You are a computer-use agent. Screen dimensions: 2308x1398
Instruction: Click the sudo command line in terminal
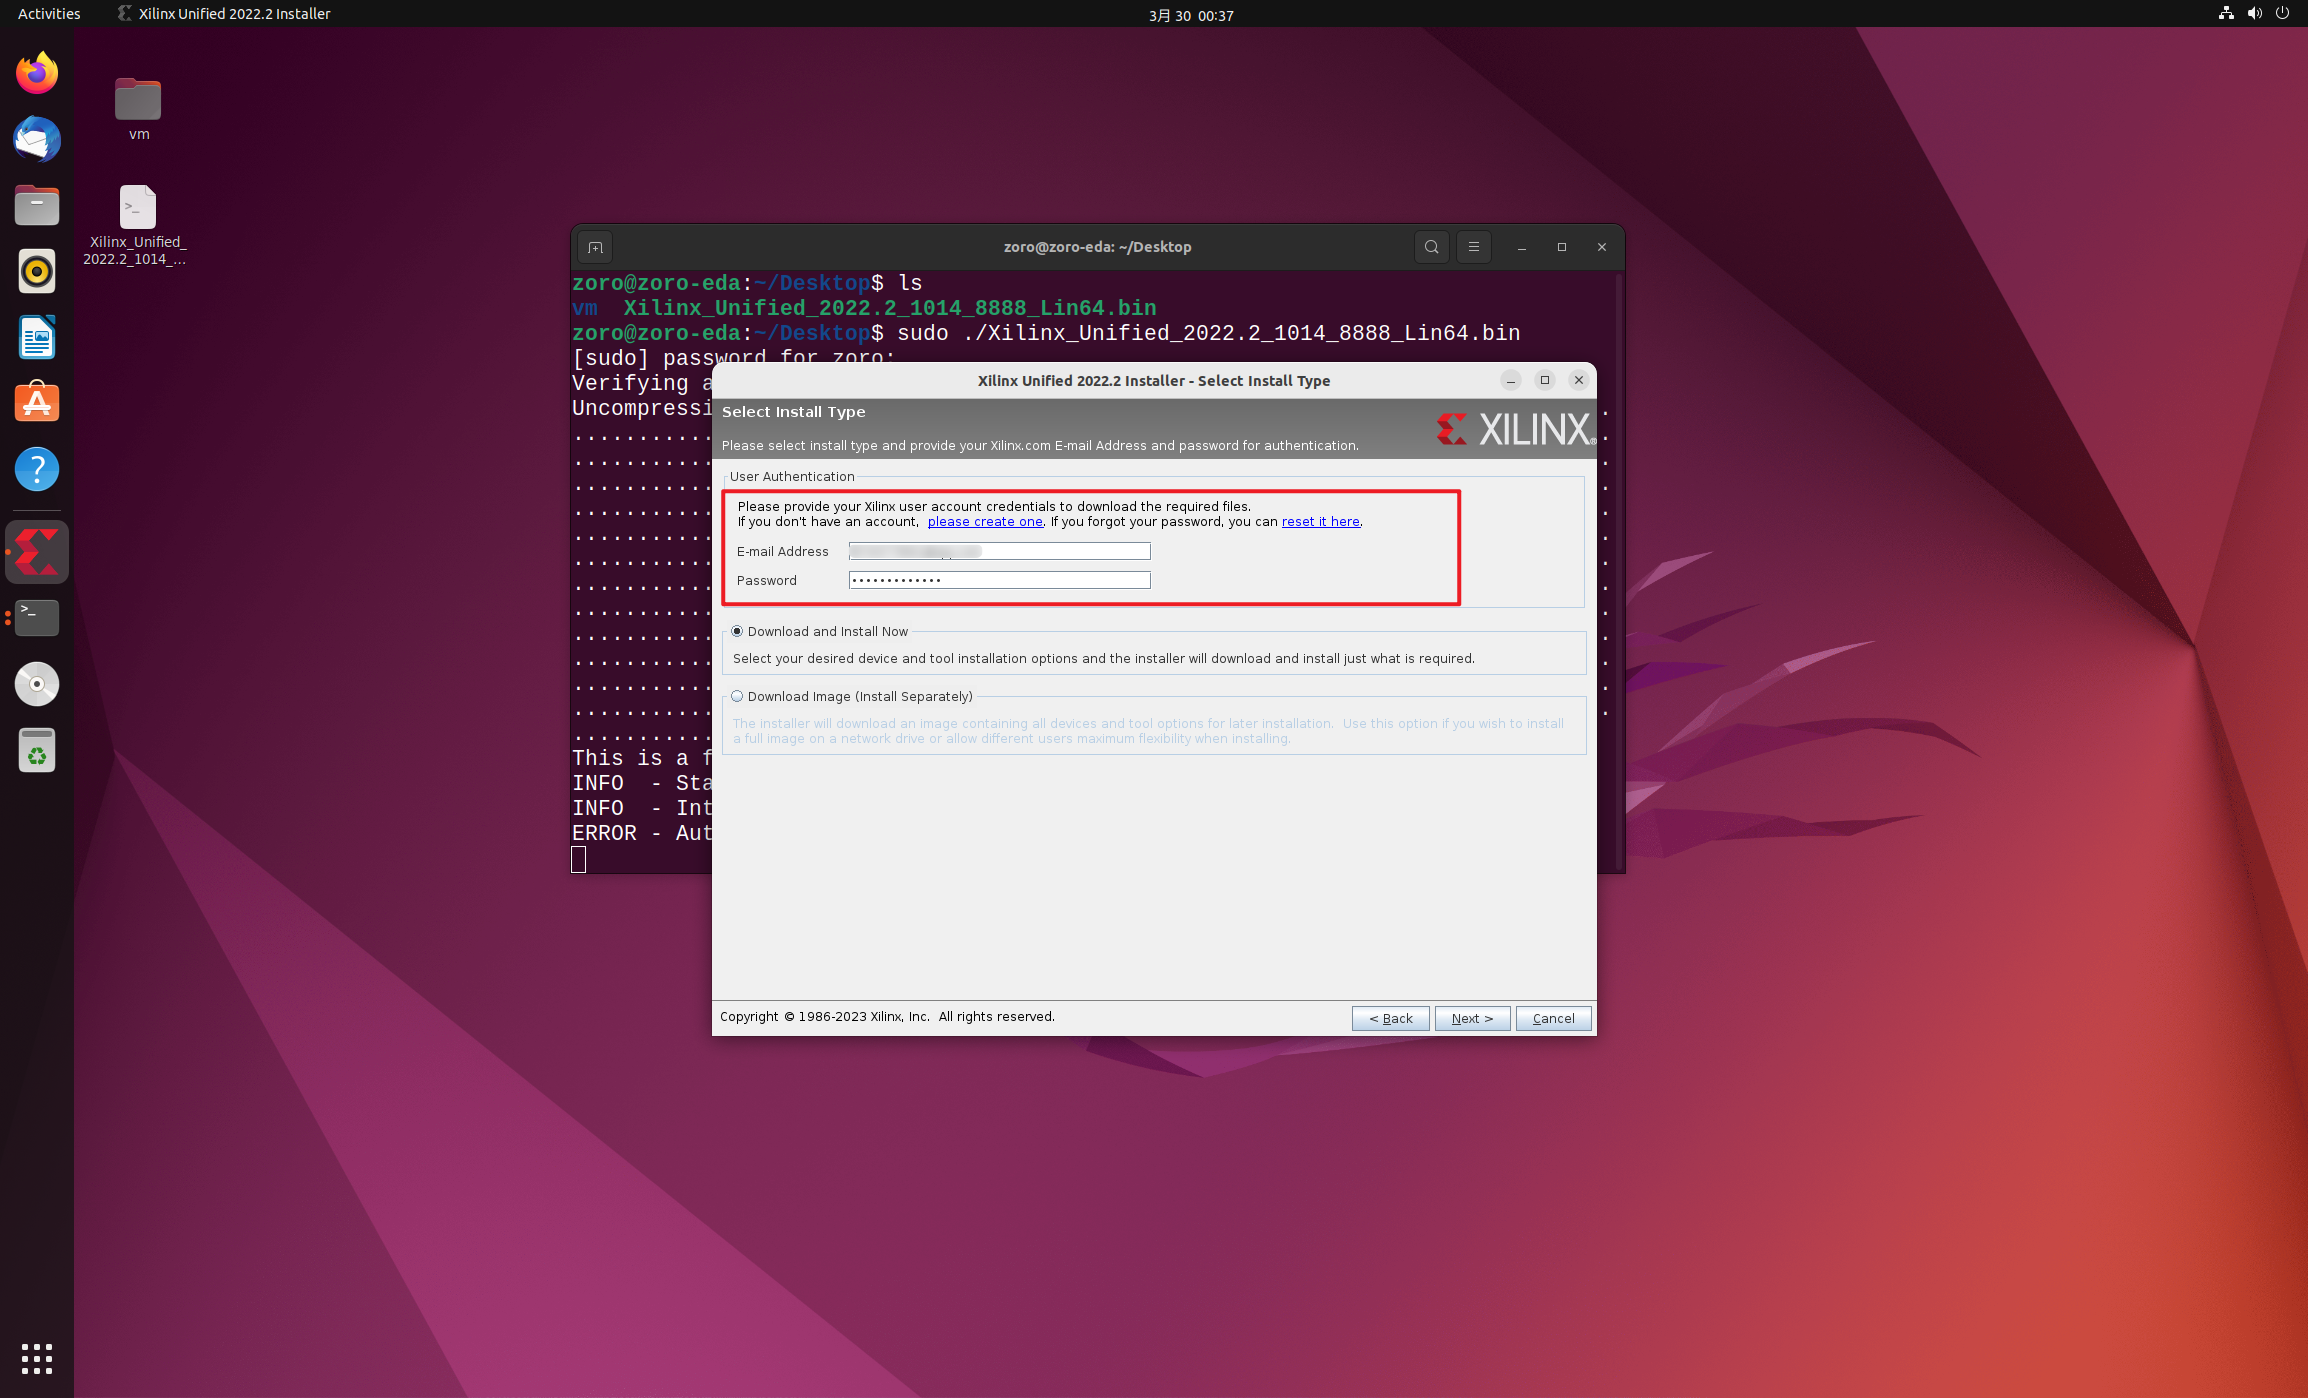[1046, 333]
